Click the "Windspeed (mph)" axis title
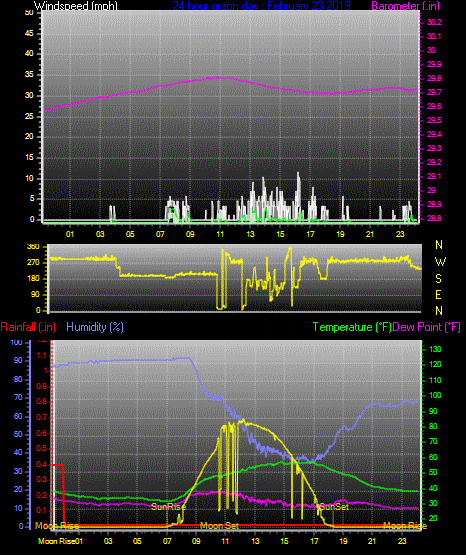Image resolution: width=466 pixels, height=555 pixels. pyautogui.click(x=76, y=6)
